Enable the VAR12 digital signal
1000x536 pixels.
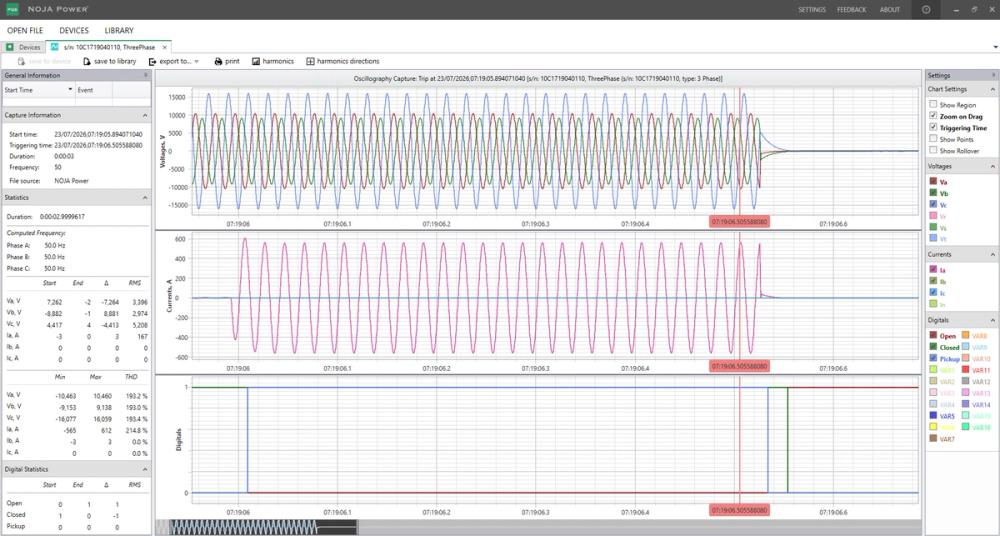tap(966, 382)
